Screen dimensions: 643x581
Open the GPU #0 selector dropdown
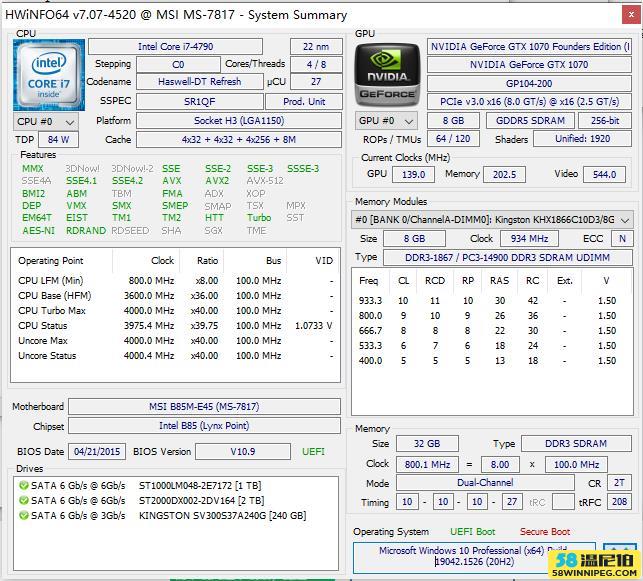click(x=386, y=121)
